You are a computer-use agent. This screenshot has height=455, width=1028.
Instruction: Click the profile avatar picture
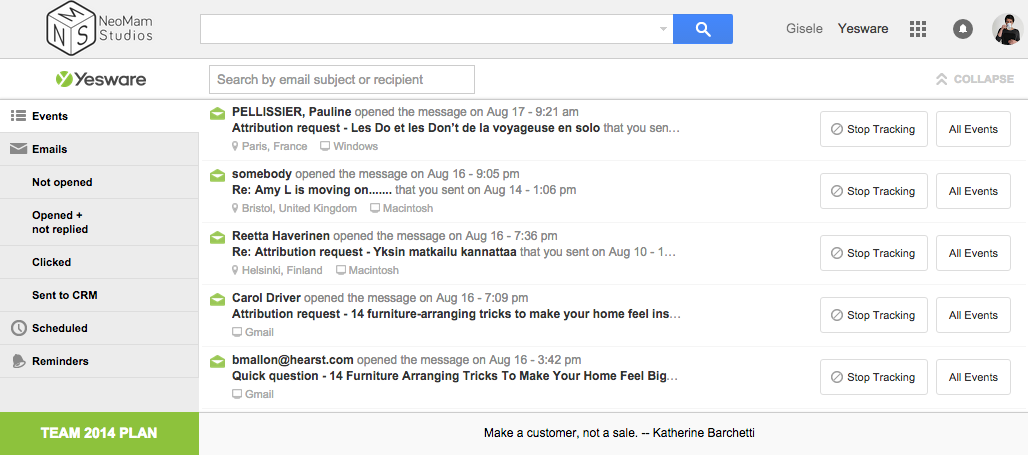pos(1006,29)
